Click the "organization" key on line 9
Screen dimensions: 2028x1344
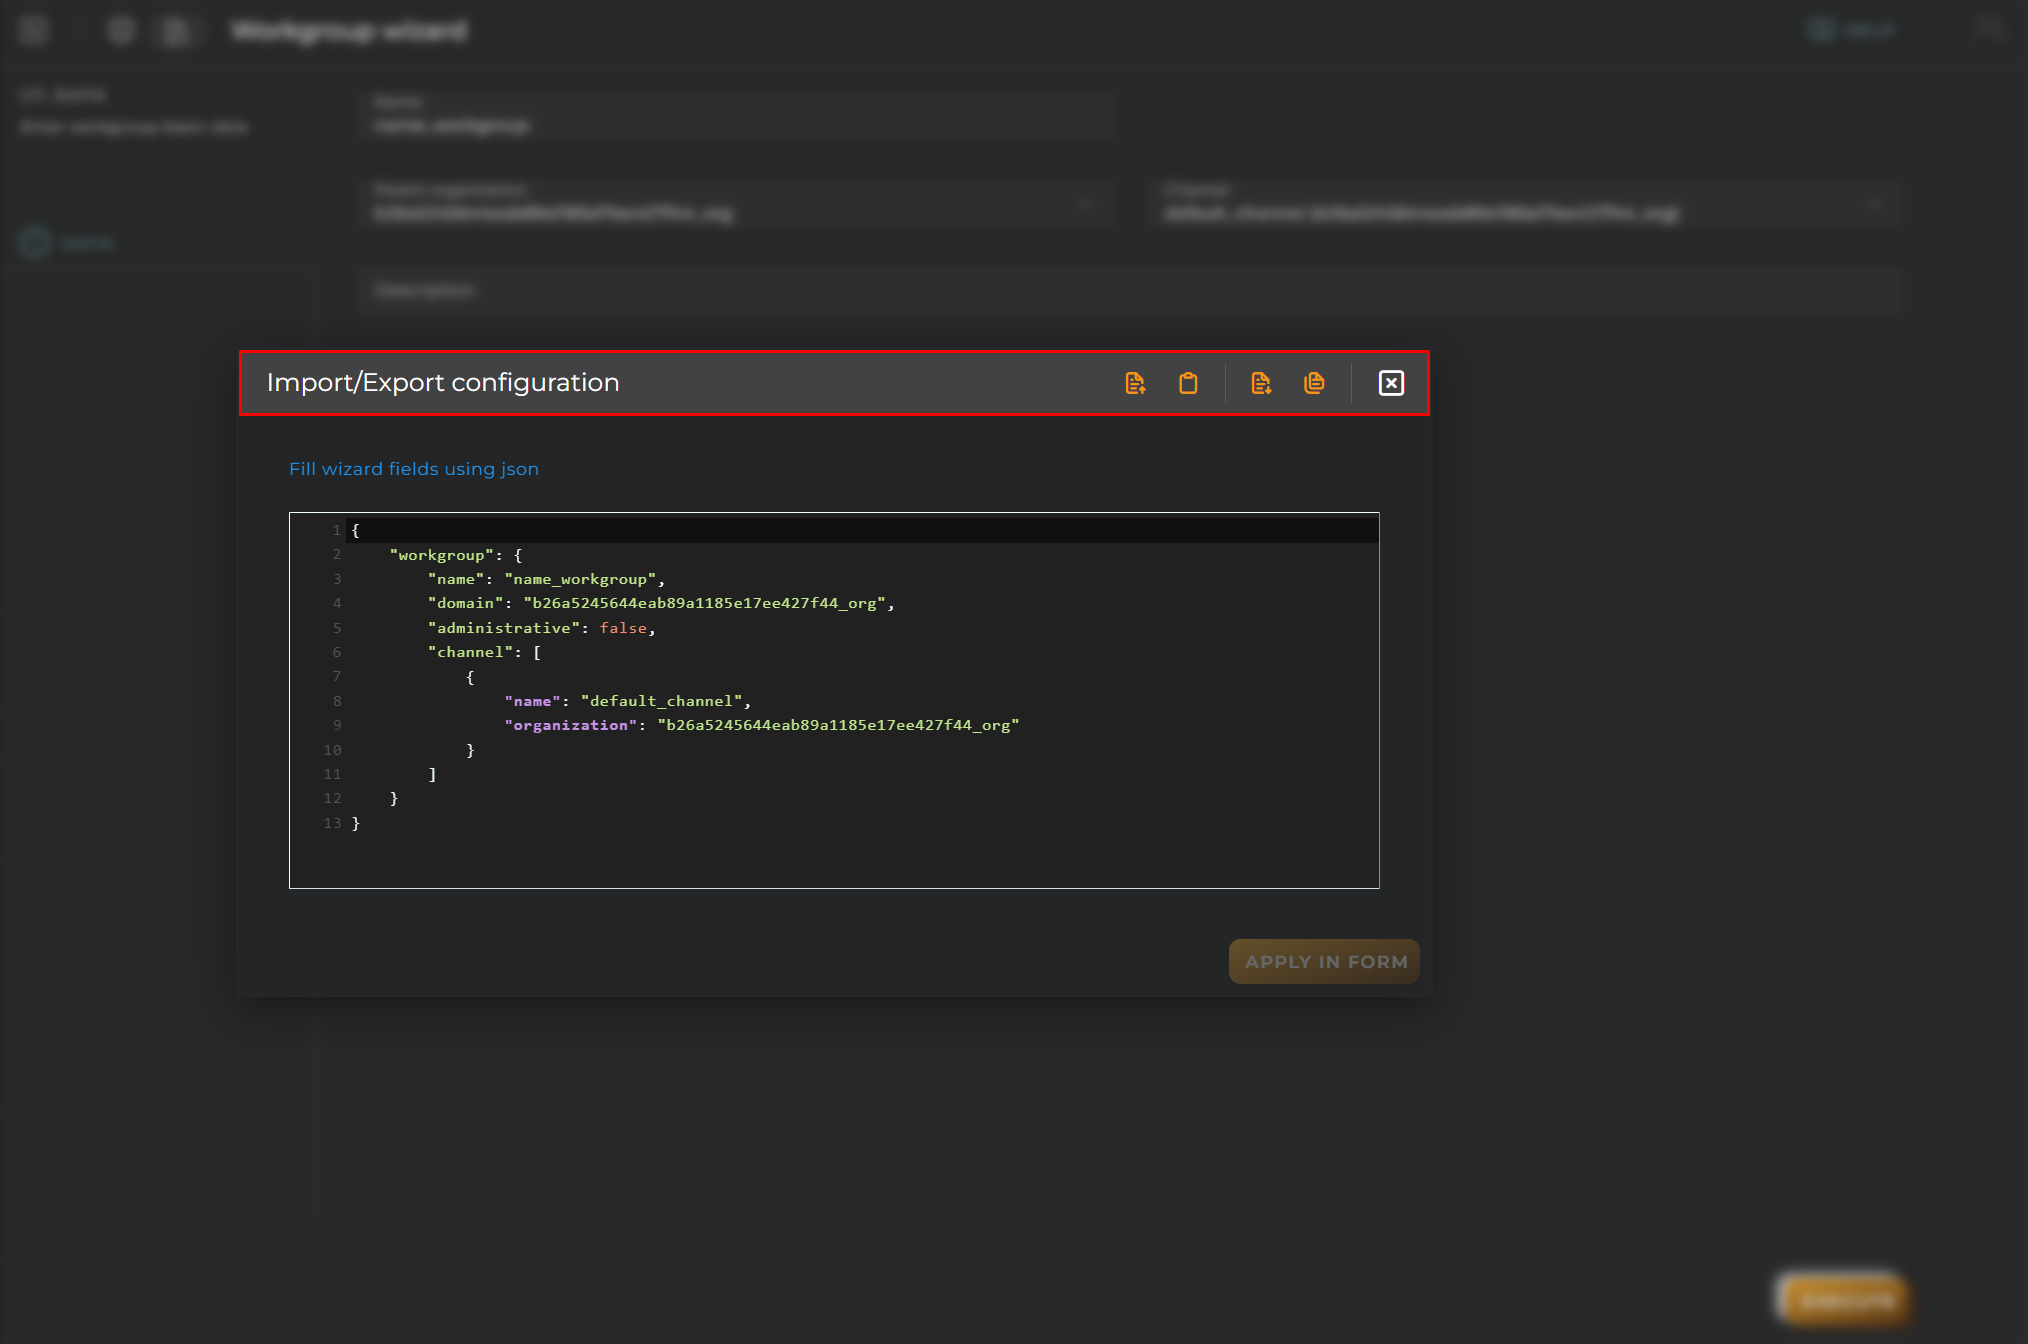click(570, 725)
